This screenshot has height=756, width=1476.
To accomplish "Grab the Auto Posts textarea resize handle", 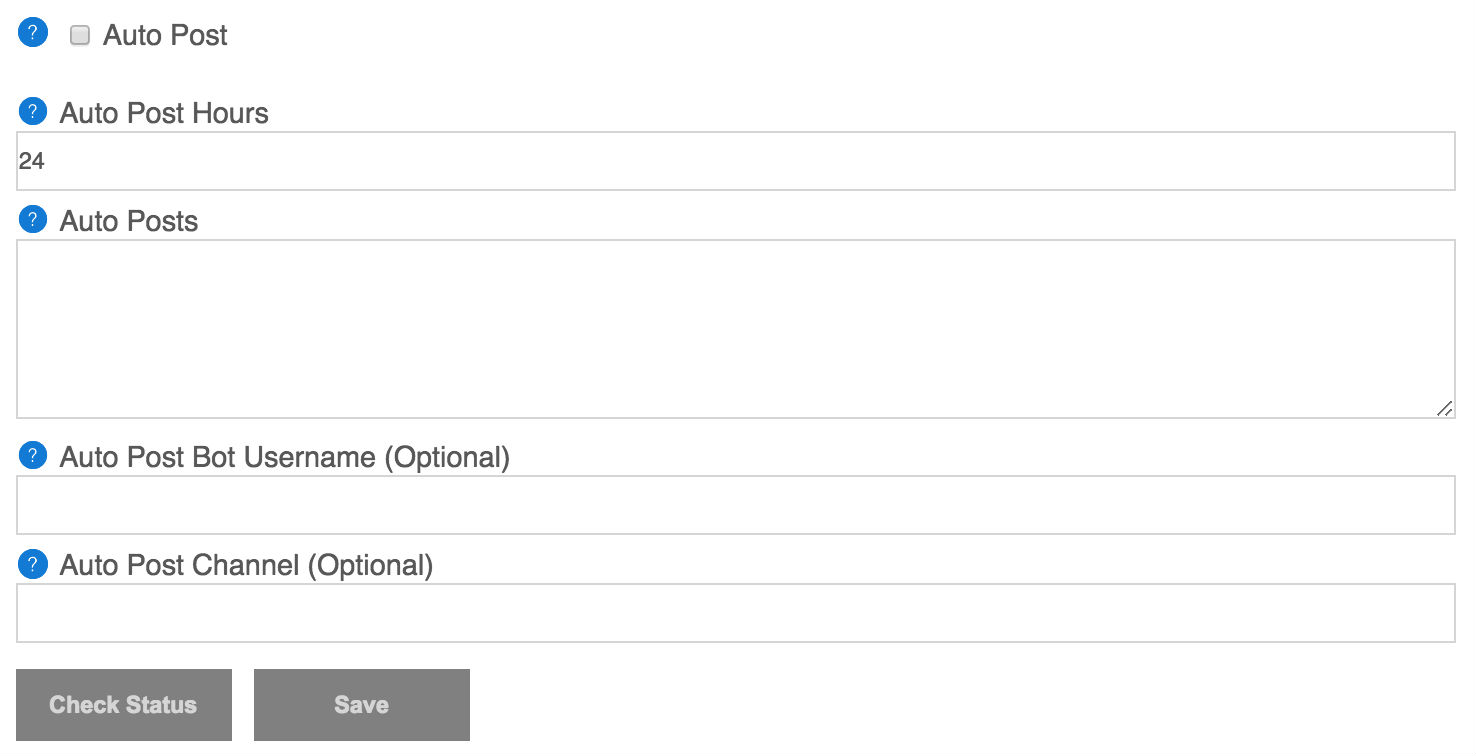I will (1445, 408).
